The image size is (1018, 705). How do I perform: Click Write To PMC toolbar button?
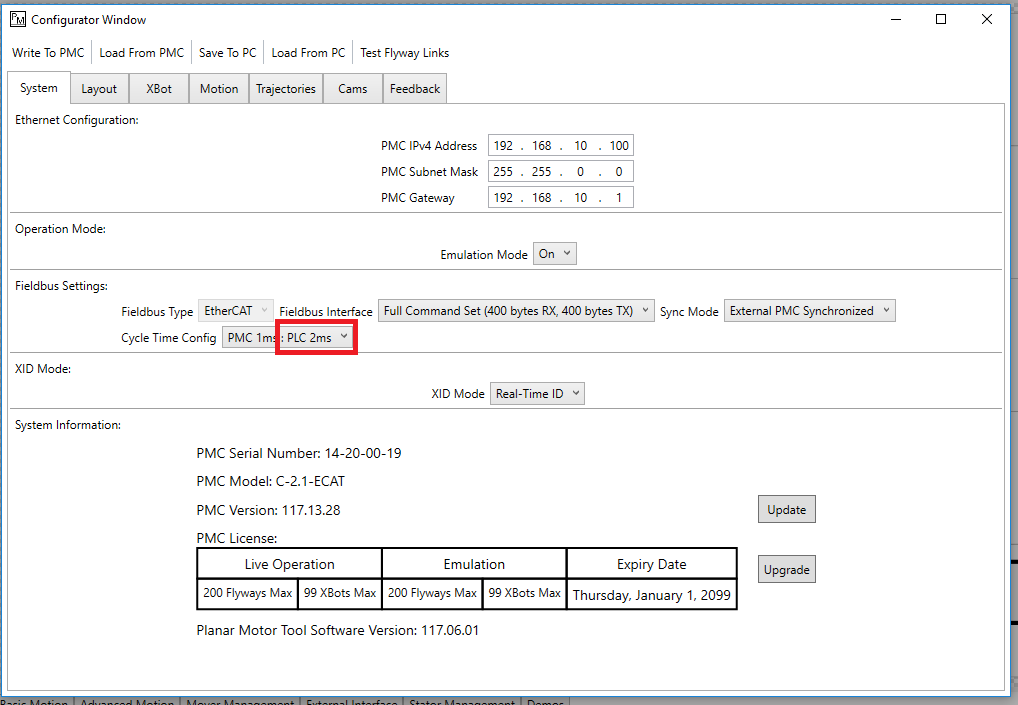(48, 53)
